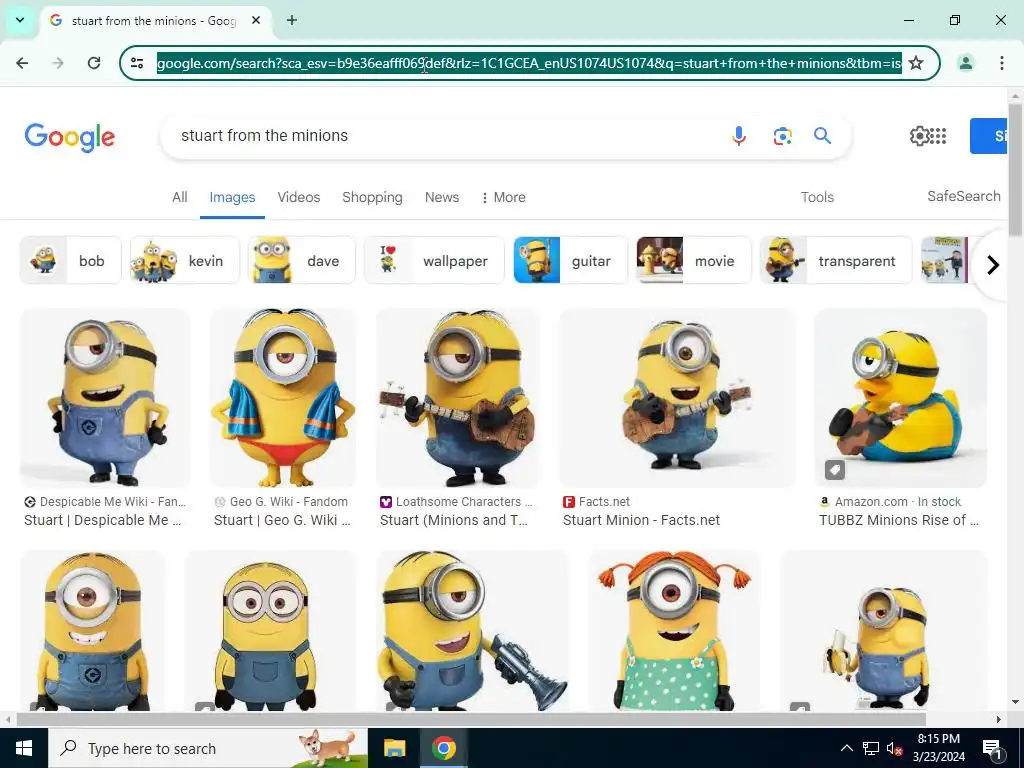
Task: Open the Despicable Me Wiki Stuart image
Action: point(105,398)
